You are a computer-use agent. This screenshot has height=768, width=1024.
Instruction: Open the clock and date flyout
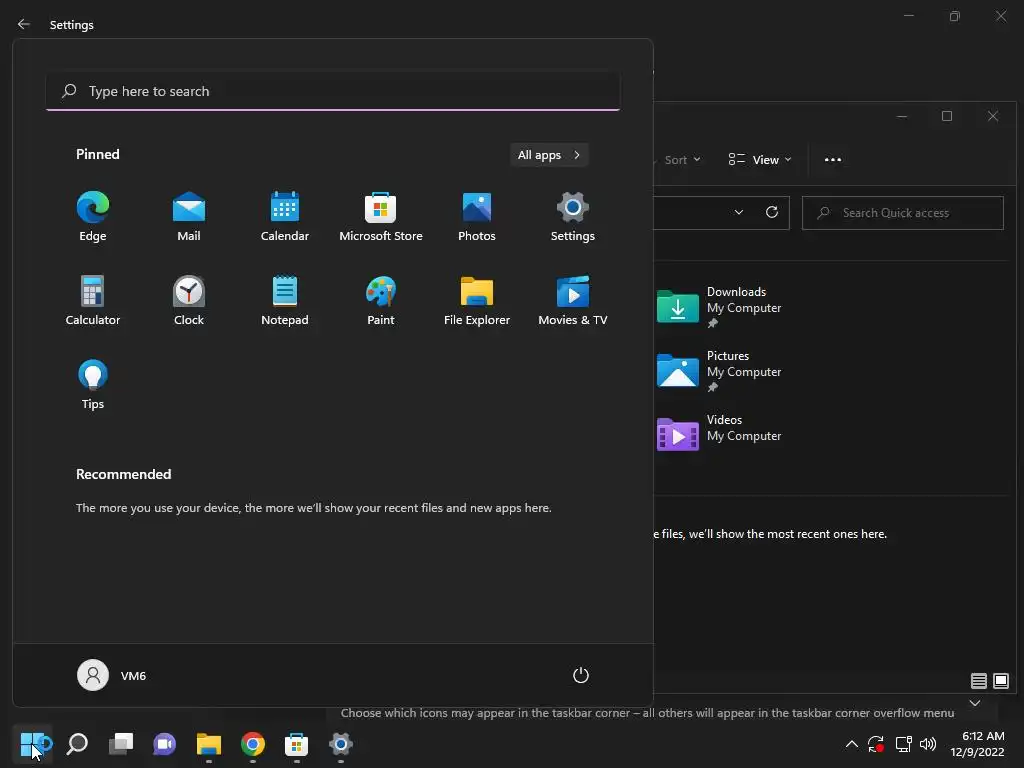pos(977,744)
